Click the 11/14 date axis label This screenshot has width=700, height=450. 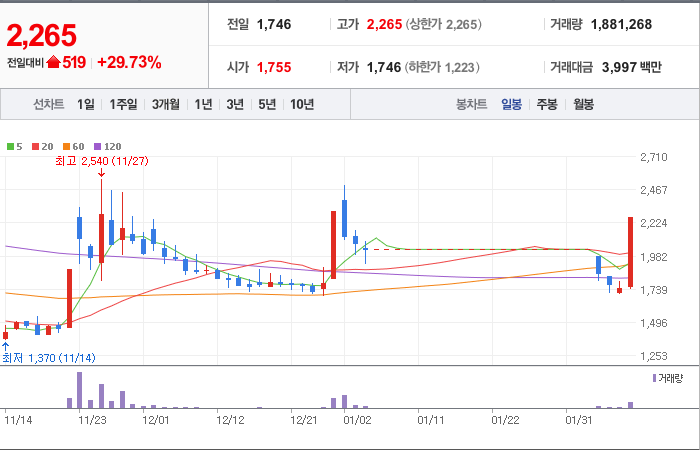coord(18,421)
